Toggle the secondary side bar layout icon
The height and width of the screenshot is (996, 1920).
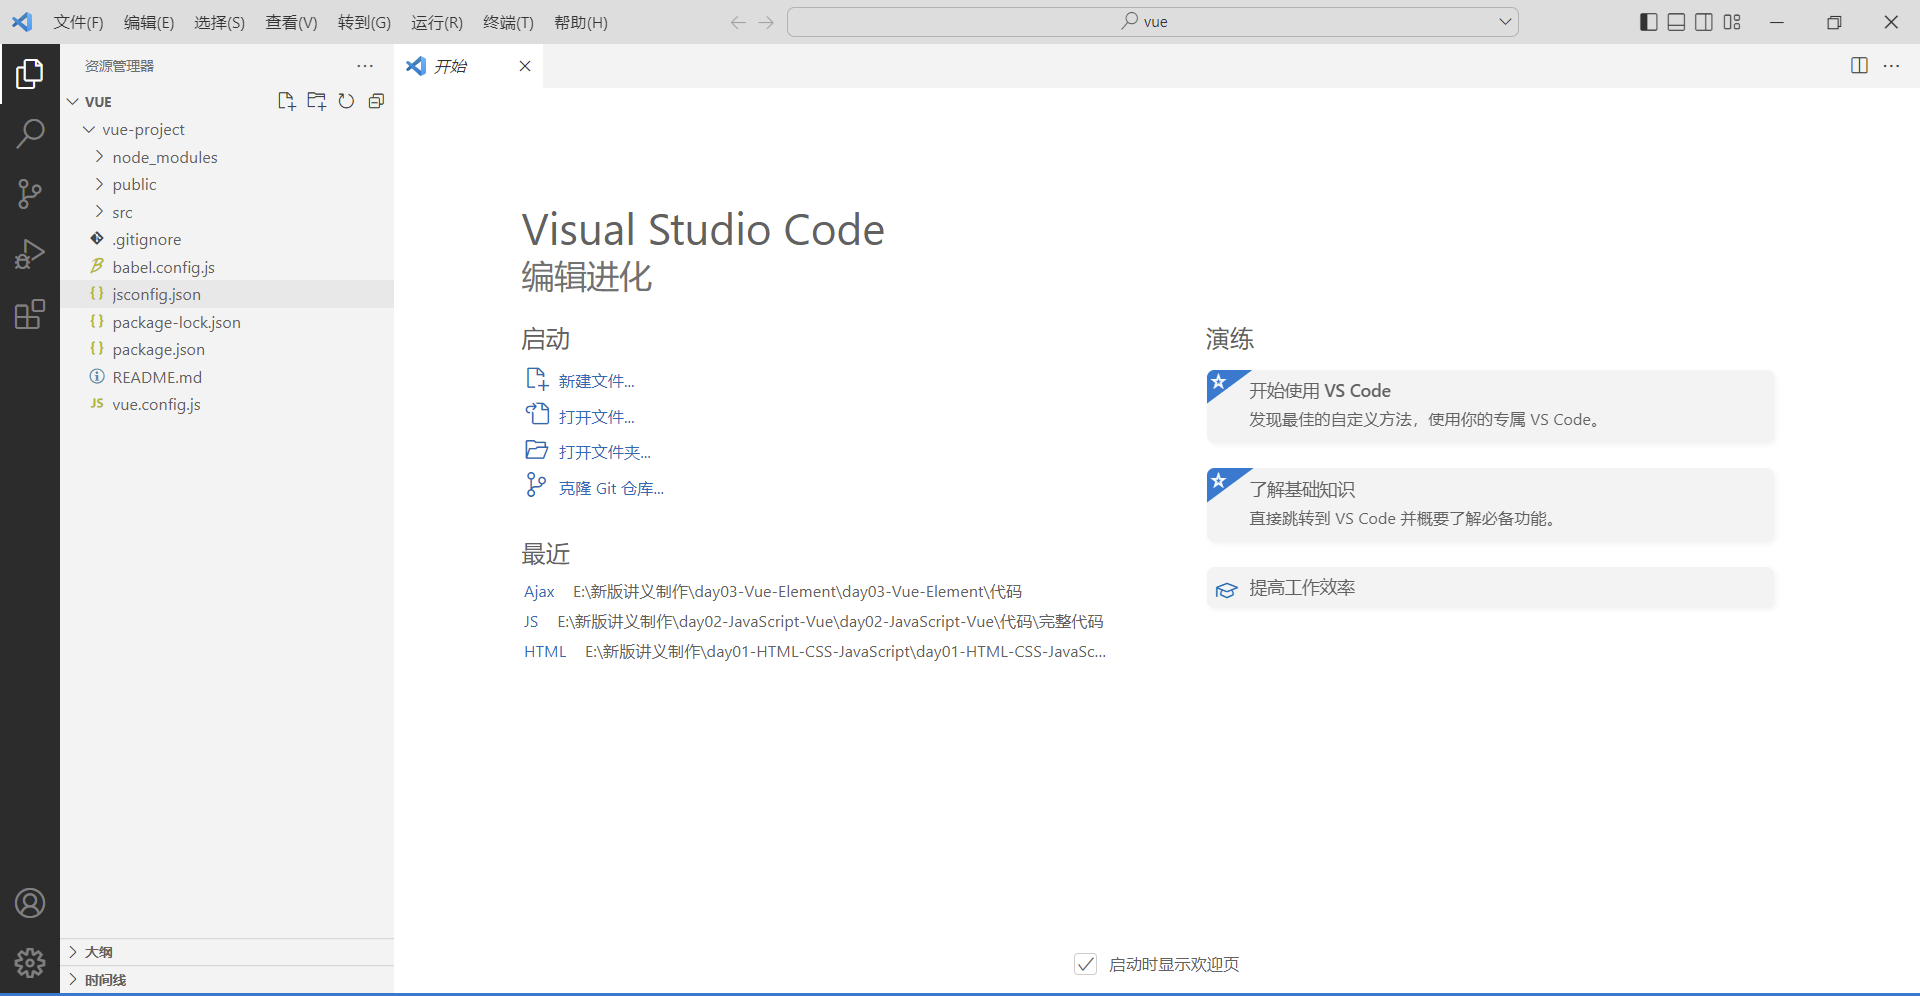(x=1704, y=22)
